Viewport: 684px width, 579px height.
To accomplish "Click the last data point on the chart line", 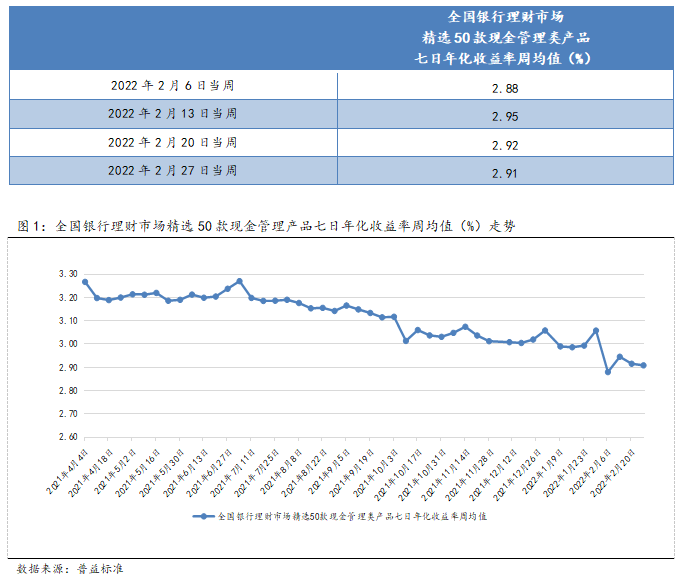I will tap(643, 366).
